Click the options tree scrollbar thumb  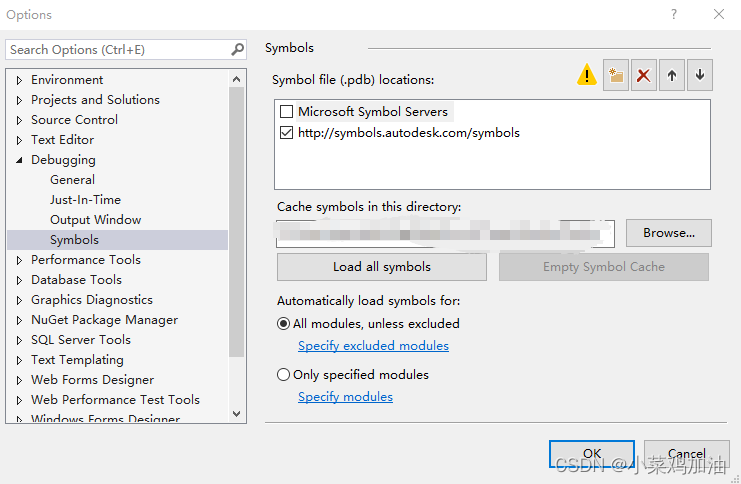tap(237, 222)
